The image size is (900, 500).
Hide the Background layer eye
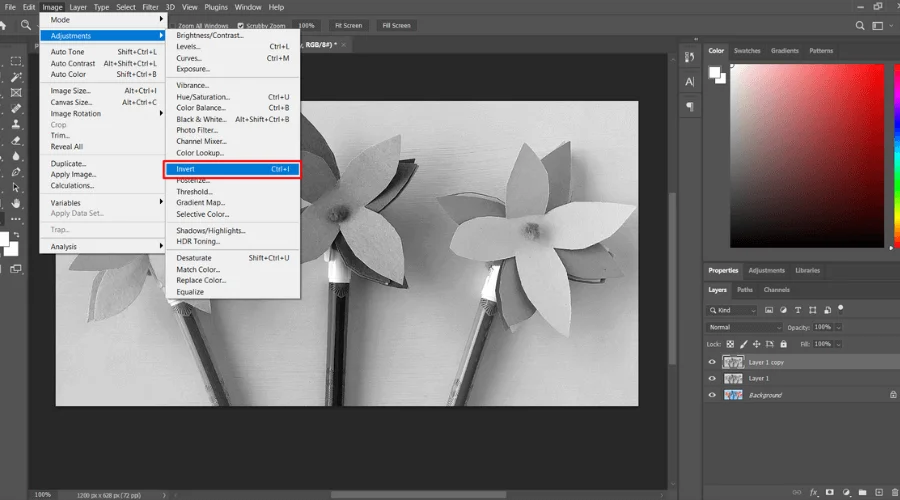pyautogui.click(x=712, y=395)
